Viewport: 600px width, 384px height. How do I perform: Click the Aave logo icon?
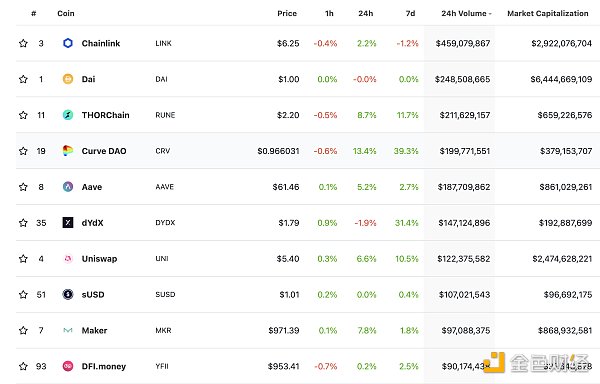(x=68, y=187)
